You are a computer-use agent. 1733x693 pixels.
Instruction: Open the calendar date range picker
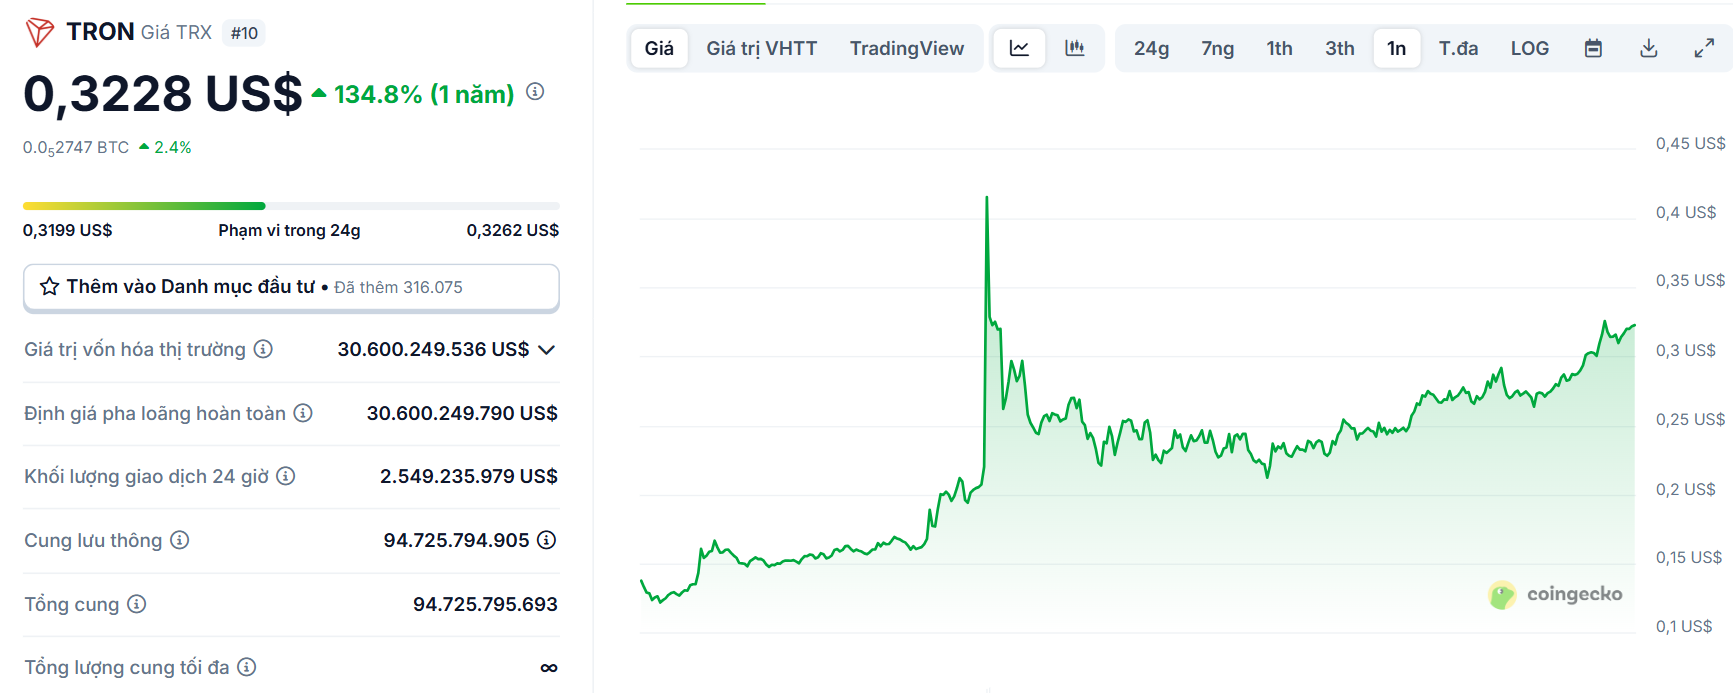click(x=1593, y=48)
